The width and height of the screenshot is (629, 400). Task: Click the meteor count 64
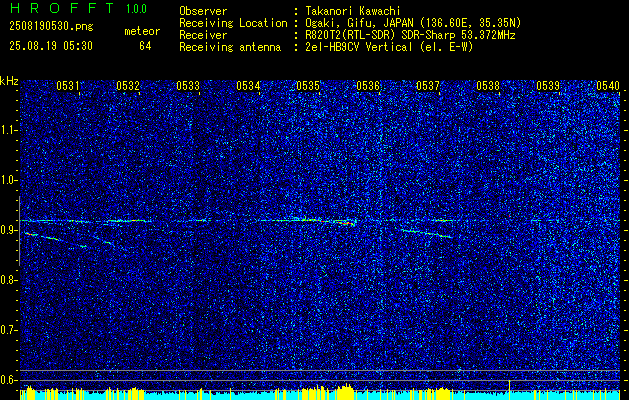[x=145, y=46]
